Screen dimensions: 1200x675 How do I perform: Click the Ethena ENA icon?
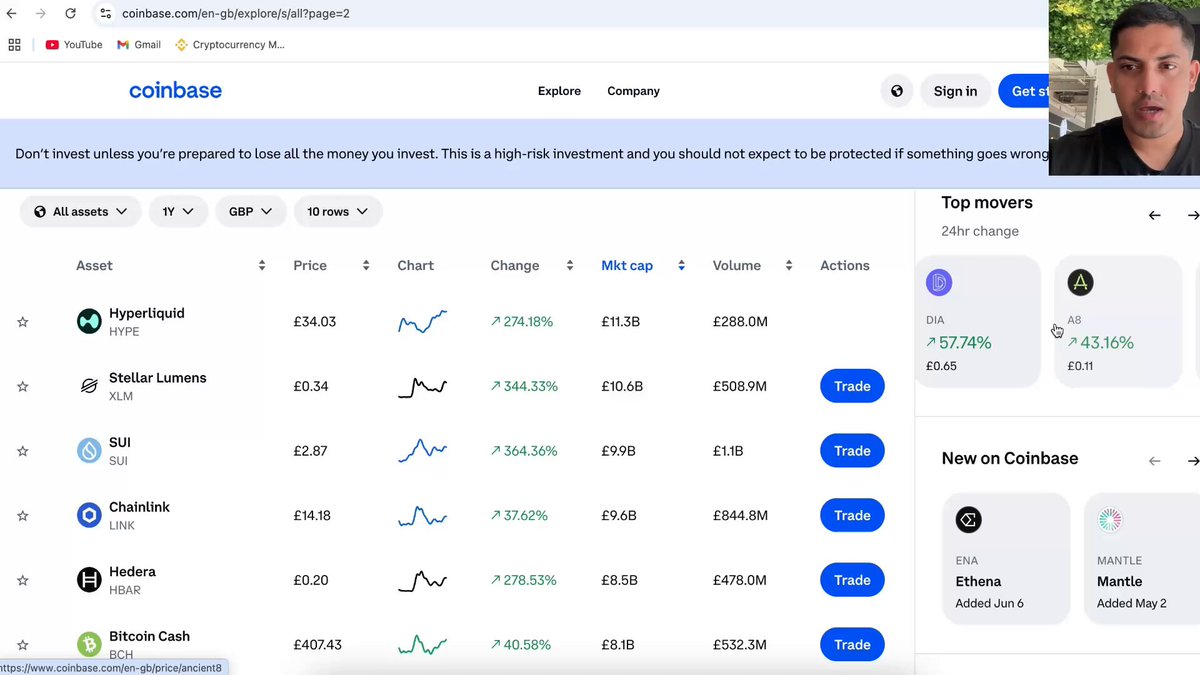(x=968, y=520)
